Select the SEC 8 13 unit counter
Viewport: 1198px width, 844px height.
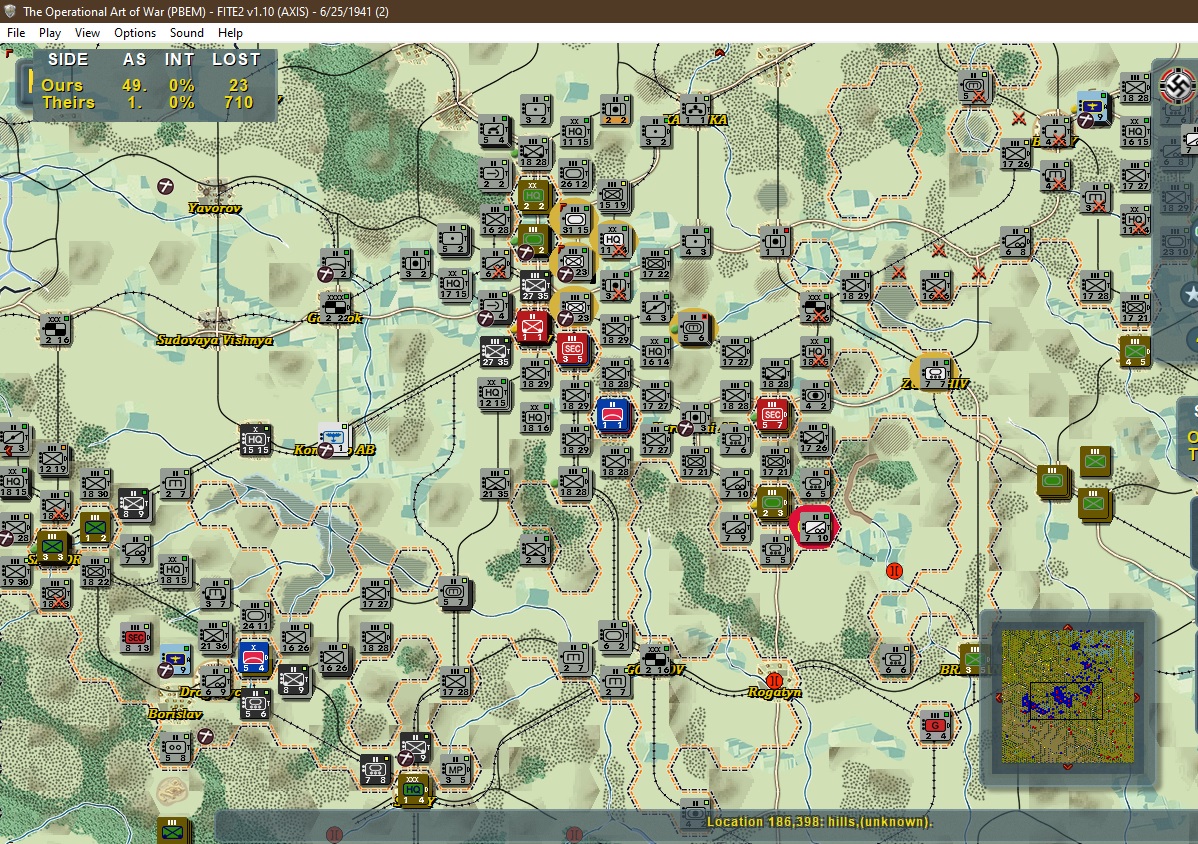click(x=135, y=639)
